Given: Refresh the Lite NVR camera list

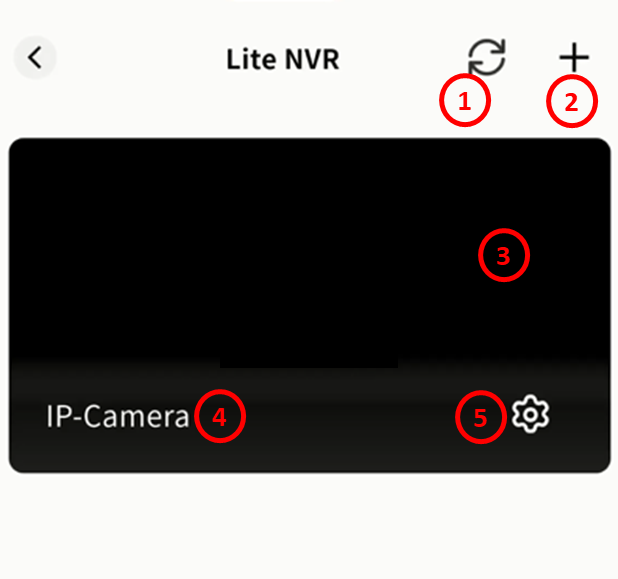Looking at the screenshot, I should click(x=487, y=58).
